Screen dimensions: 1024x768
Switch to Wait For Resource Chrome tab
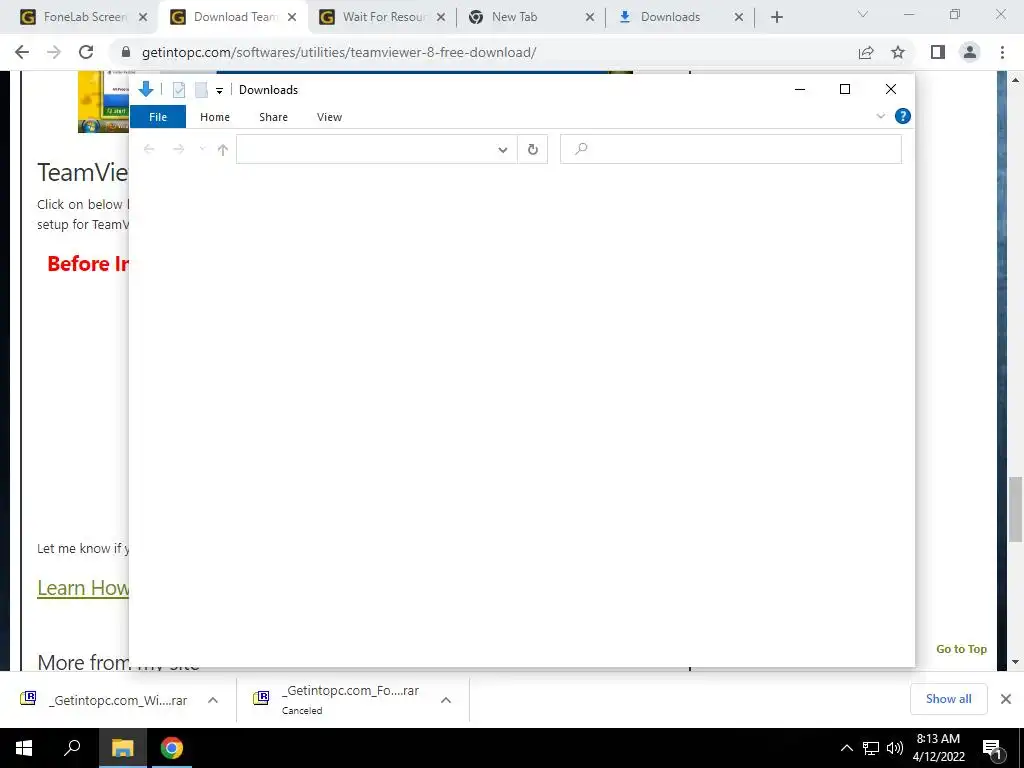(x=384, y=17)
